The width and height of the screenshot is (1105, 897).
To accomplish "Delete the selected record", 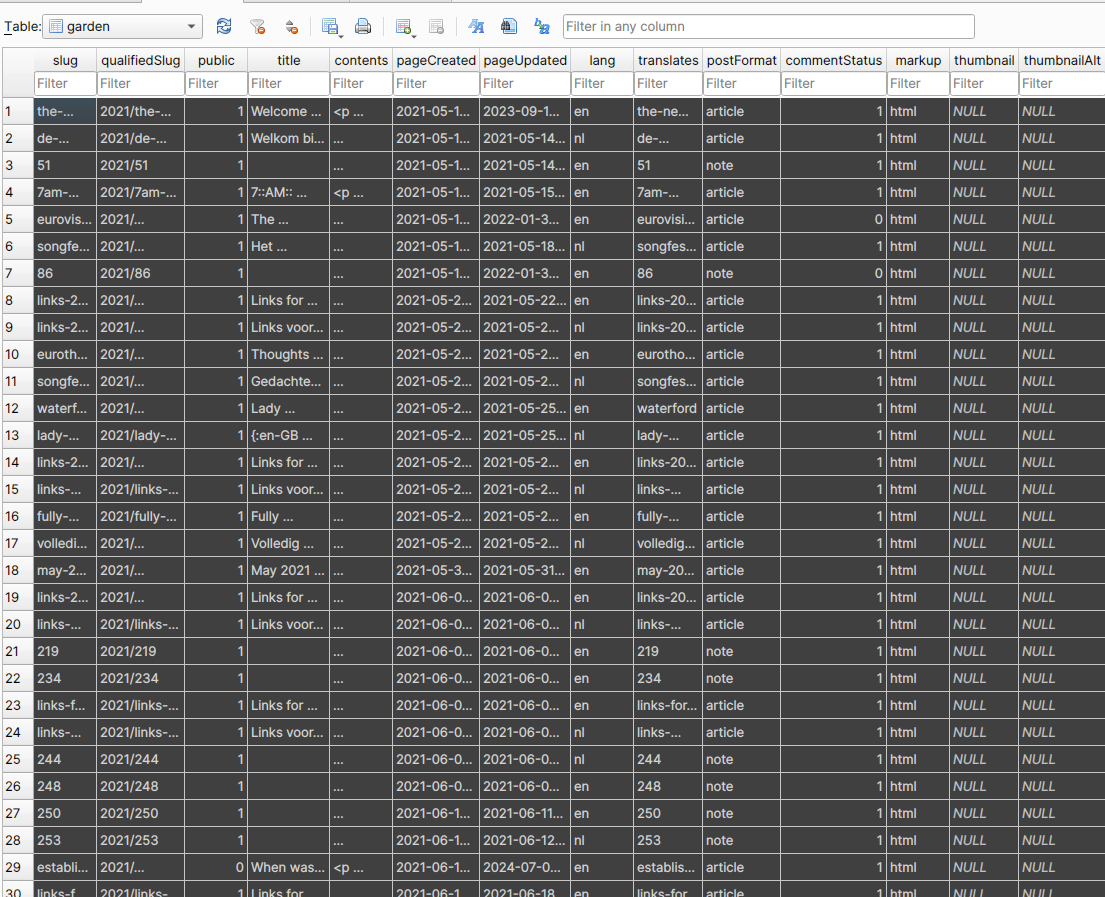I will [436, 26].
